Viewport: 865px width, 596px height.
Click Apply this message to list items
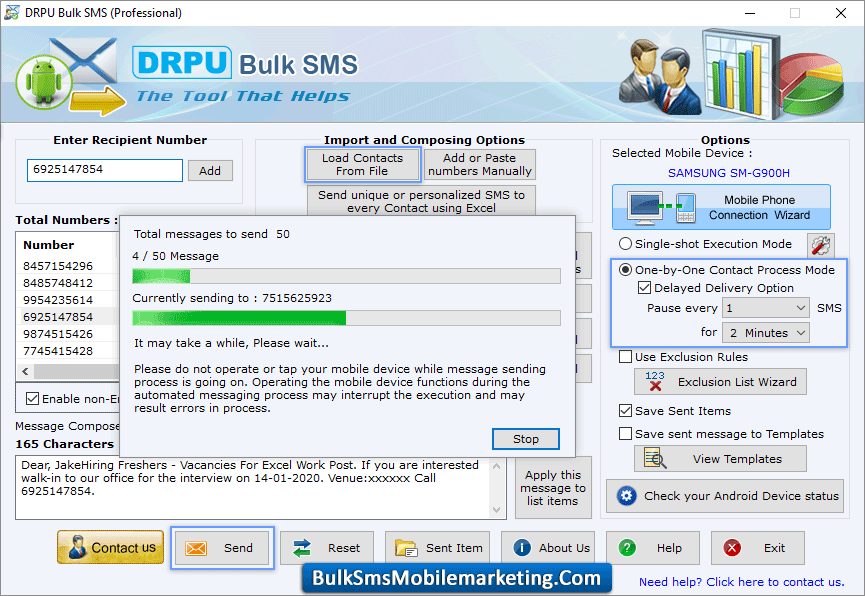tap(553, 488)
